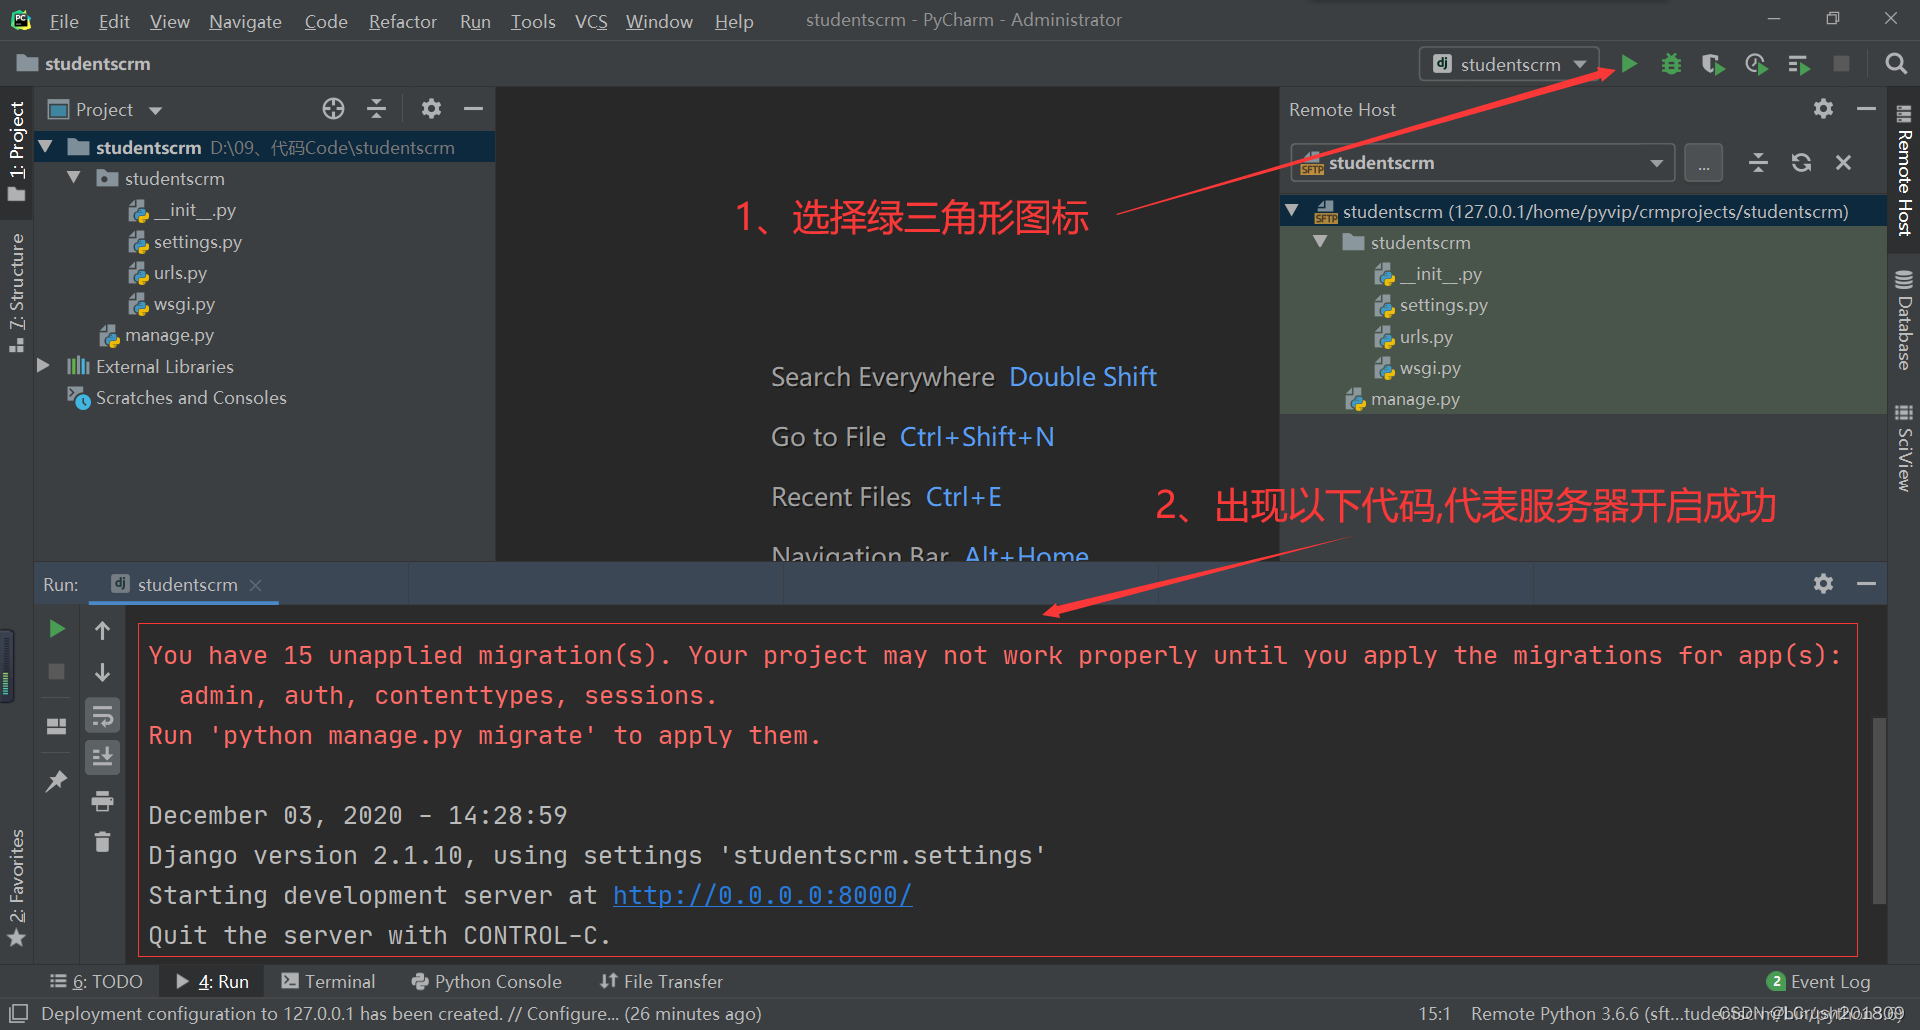Open Search Everywhere magnifier icon
The width and height of the screenshot is (1920, 1030).
click(x=1895, y=63)
